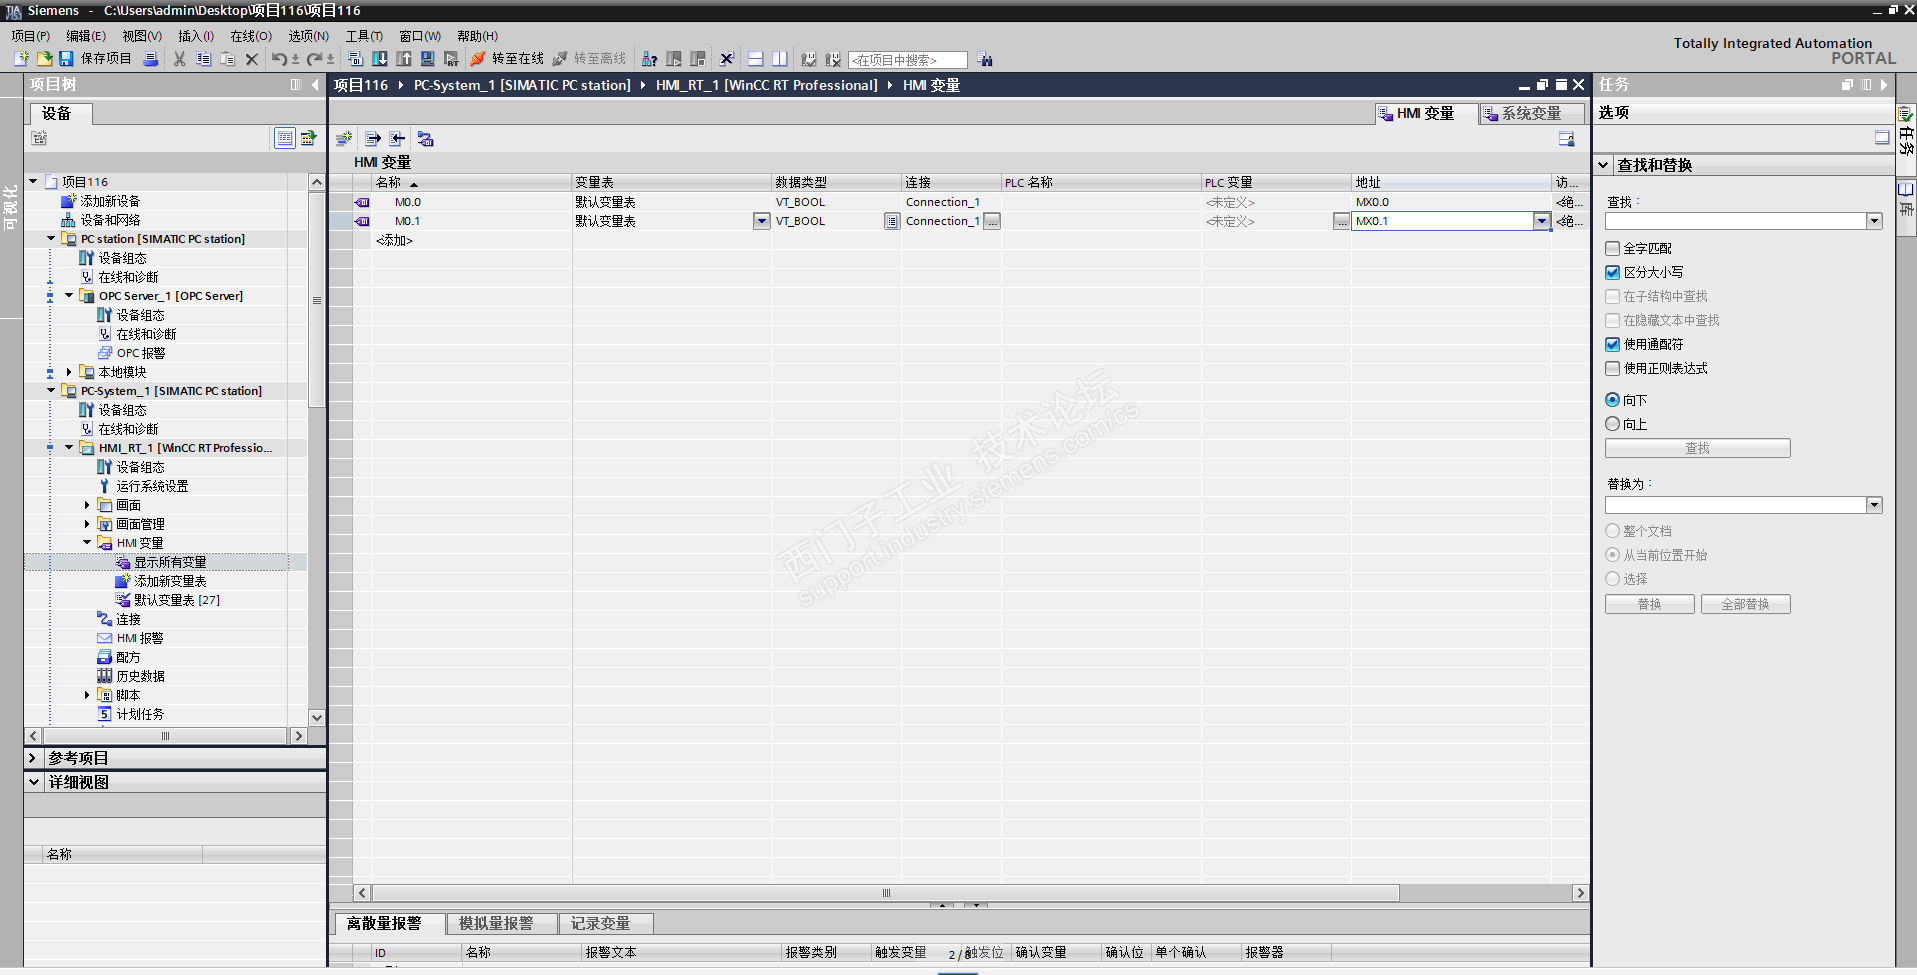1917x975 pixels.
Task: Enable the 使用正则表达式 checkbox
Action: (1612, 368)
